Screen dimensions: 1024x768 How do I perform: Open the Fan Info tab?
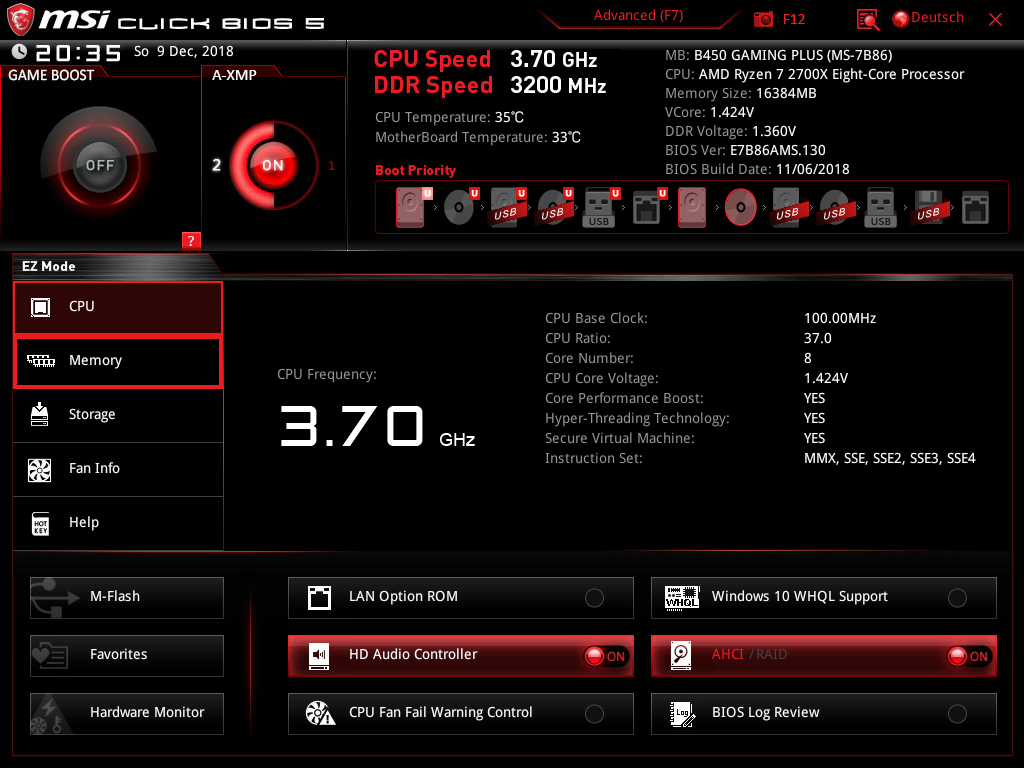point(117,469)
